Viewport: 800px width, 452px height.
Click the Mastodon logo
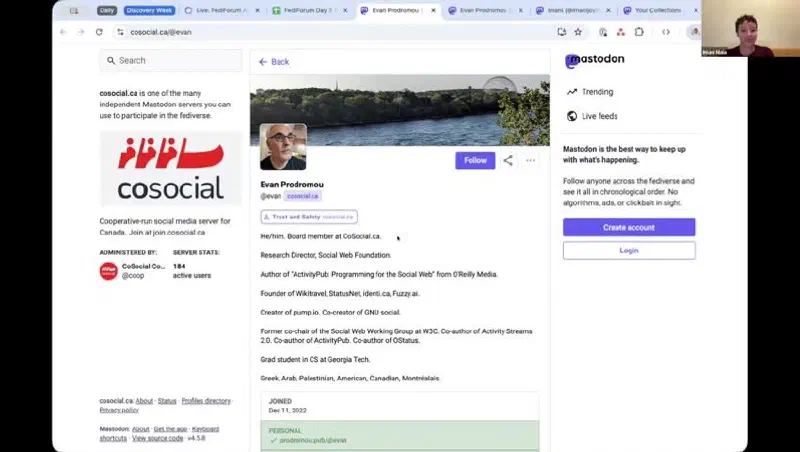[595, 60]
